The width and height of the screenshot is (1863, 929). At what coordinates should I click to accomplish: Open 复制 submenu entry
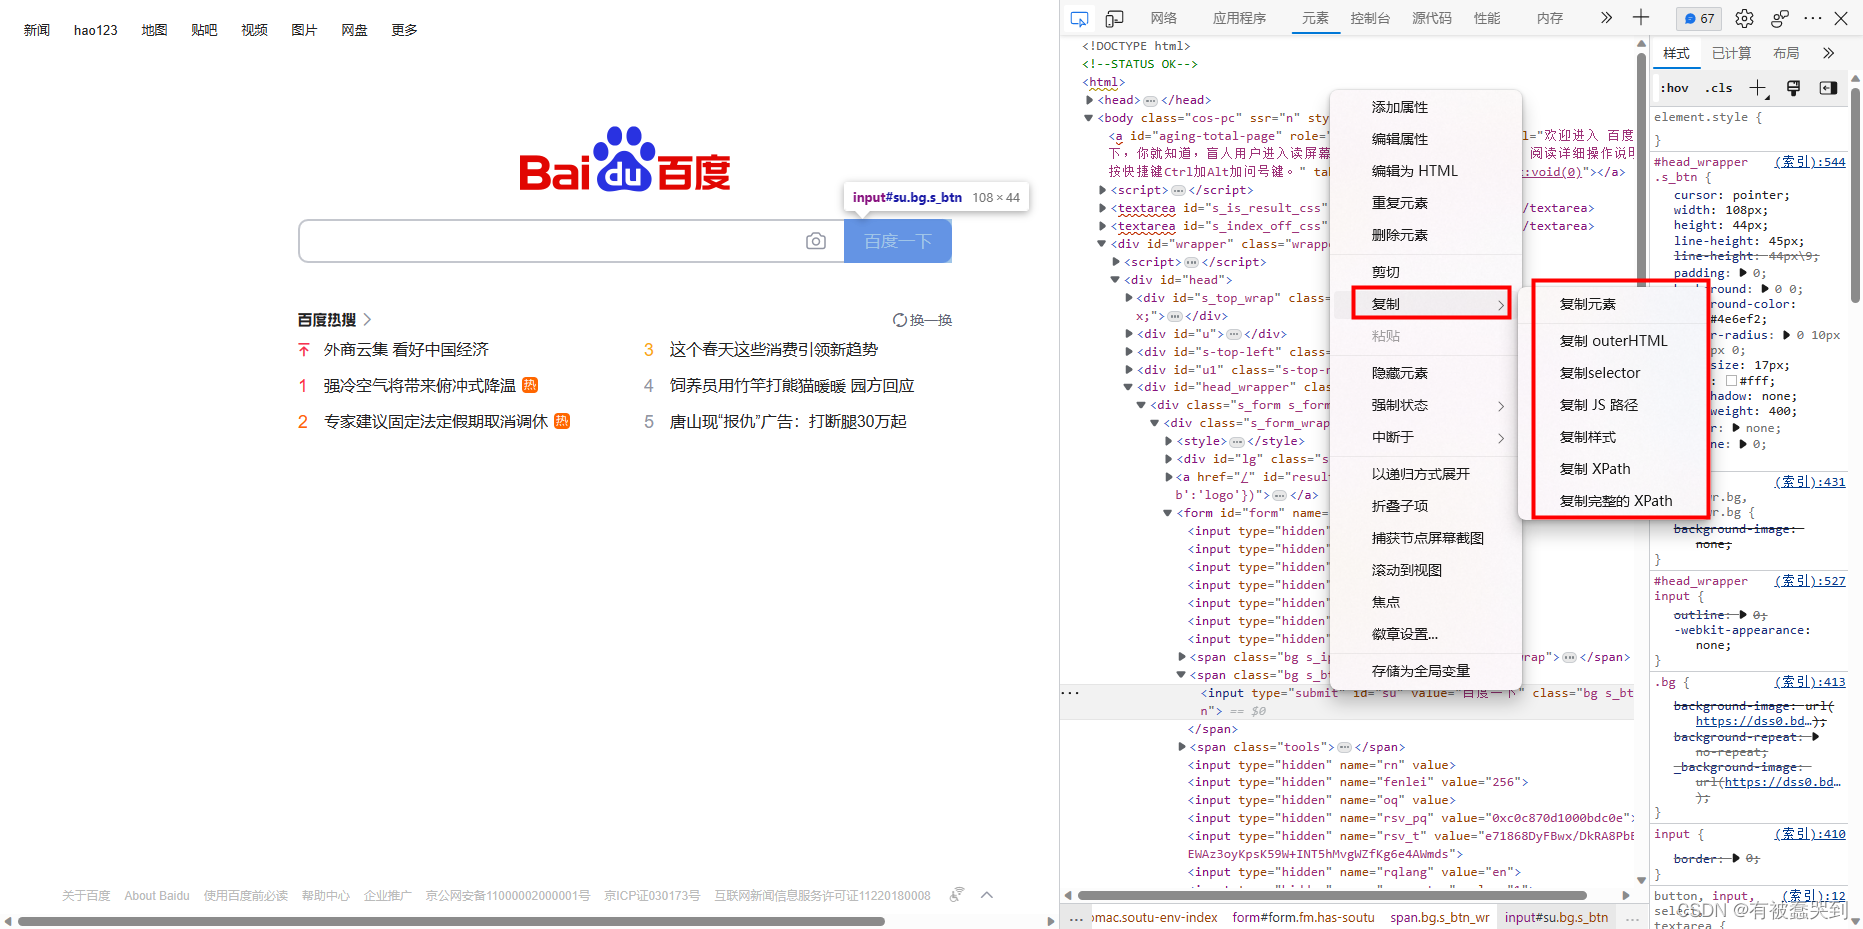[x=1431, y=304]
